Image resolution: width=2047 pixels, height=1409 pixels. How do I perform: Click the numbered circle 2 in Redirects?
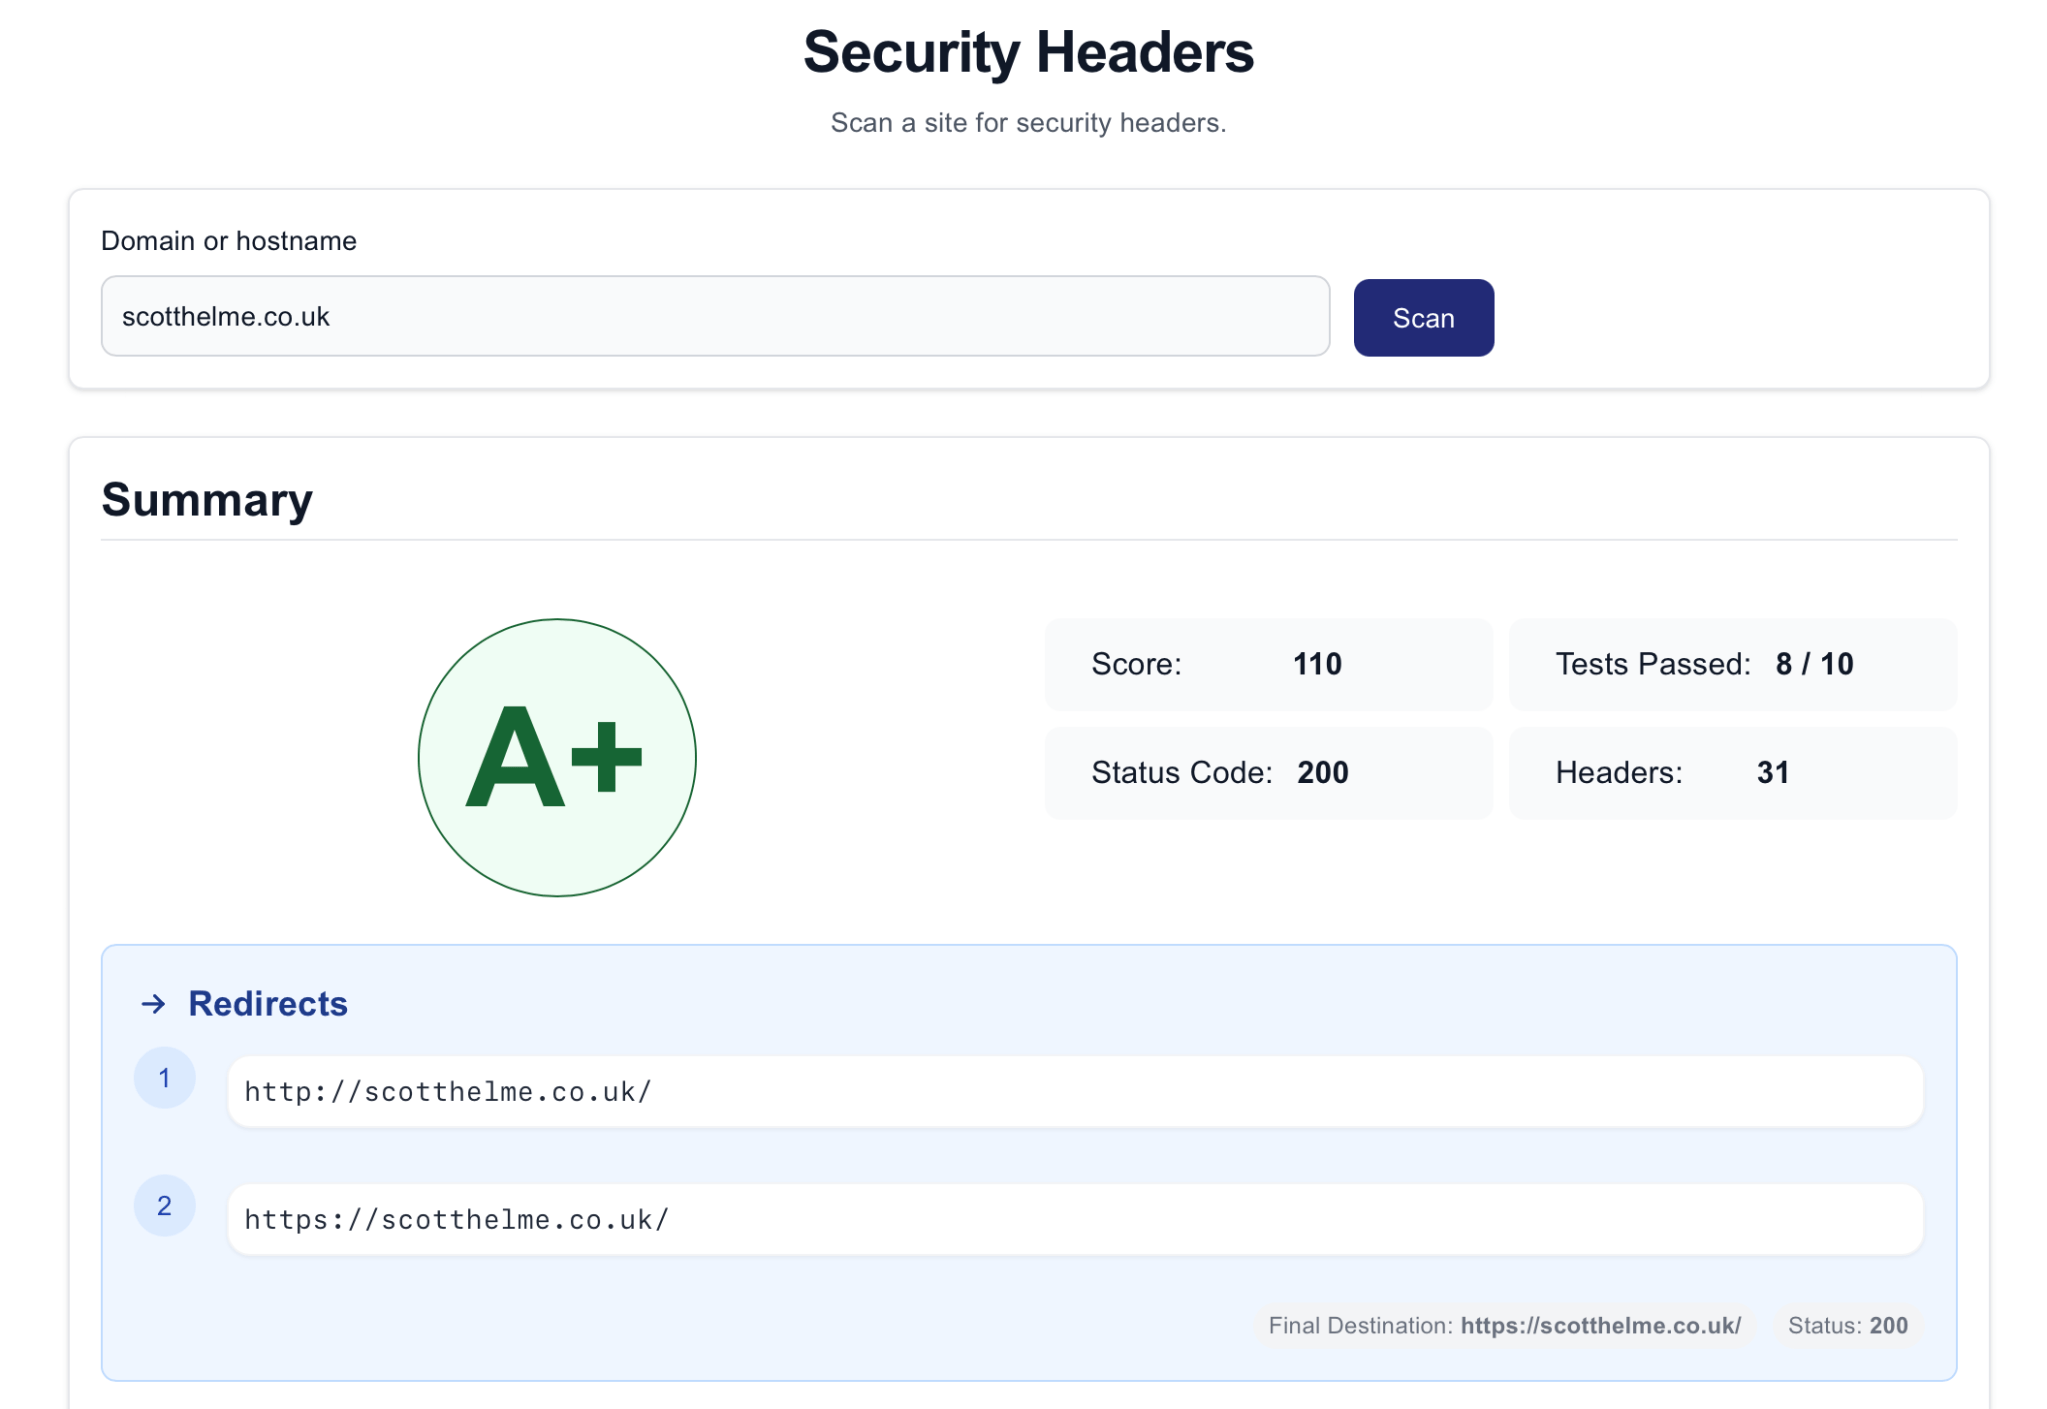pyautogui.click(x=164, y=1206)
